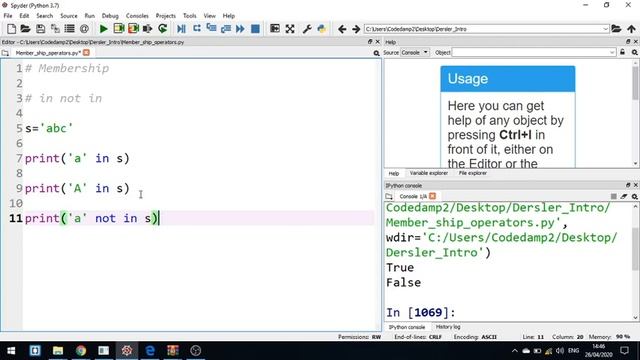Open Help pane options gear icon
The width and height of the screenshot is (640, 360).
(635, 52)
